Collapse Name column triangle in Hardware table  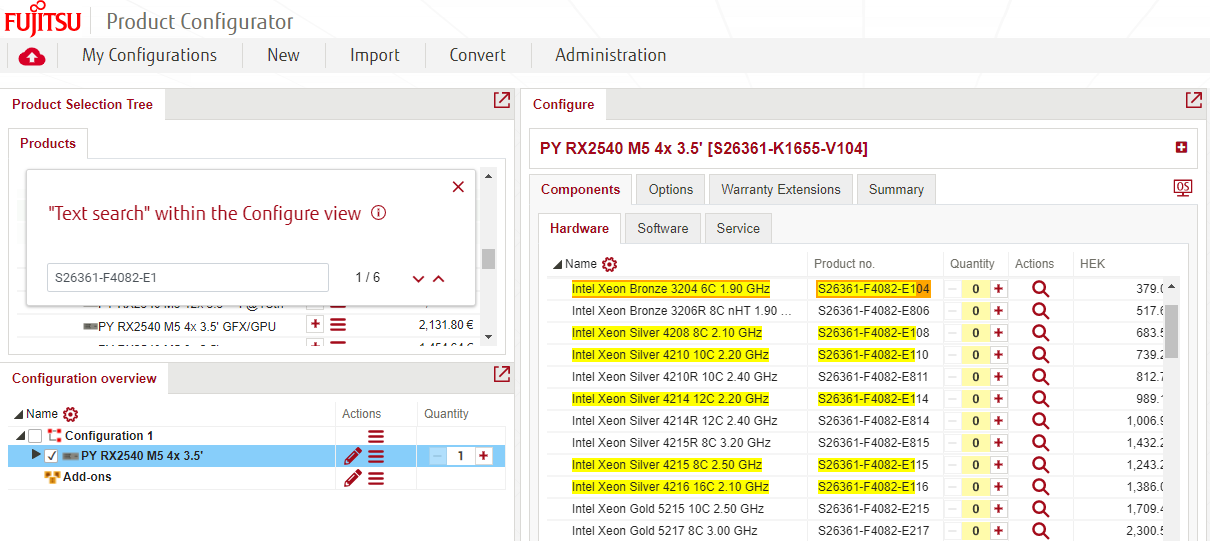tap(557, 264)
